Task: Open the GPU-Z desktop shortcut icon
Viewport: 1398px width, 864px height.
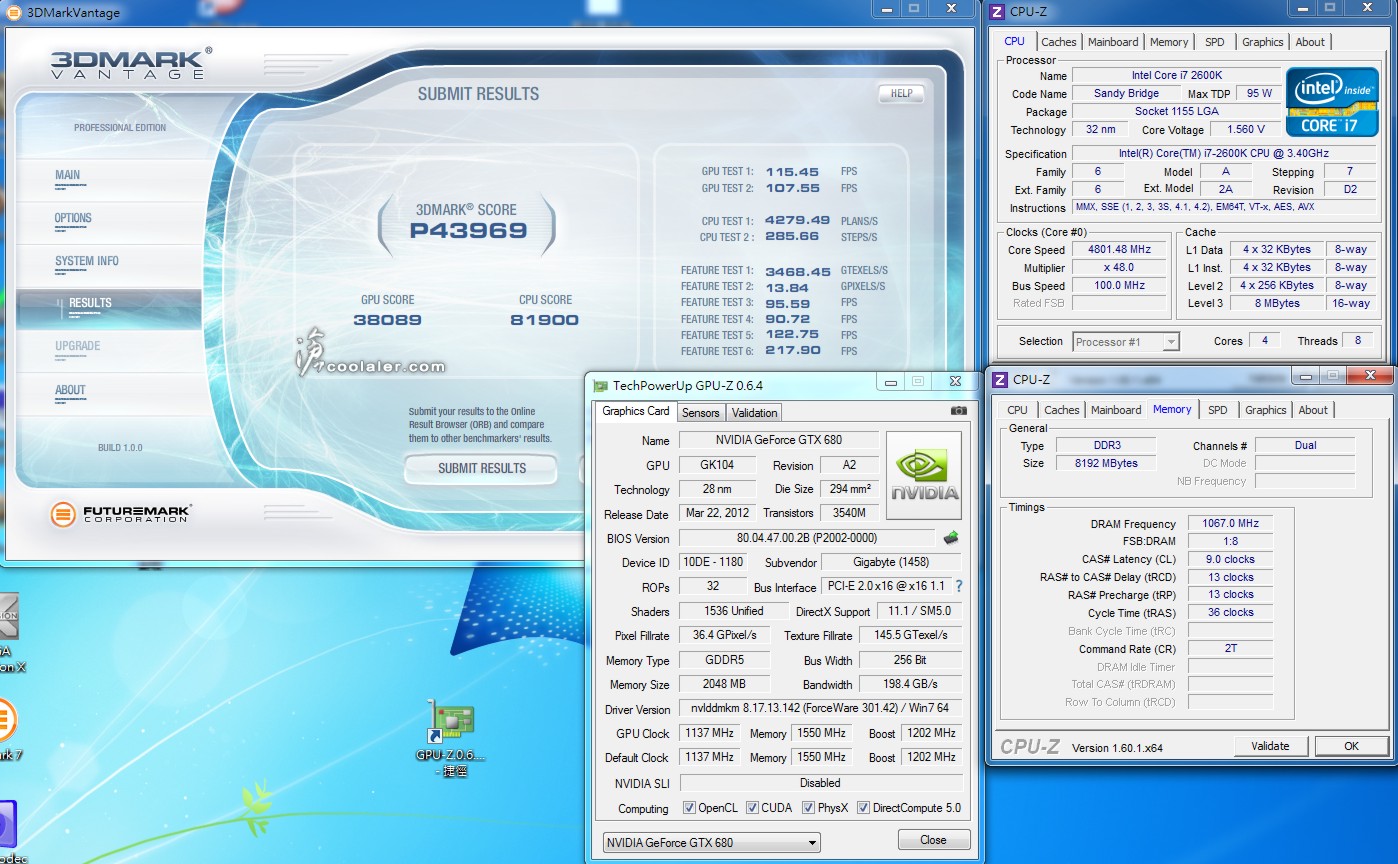Action: 451,723
